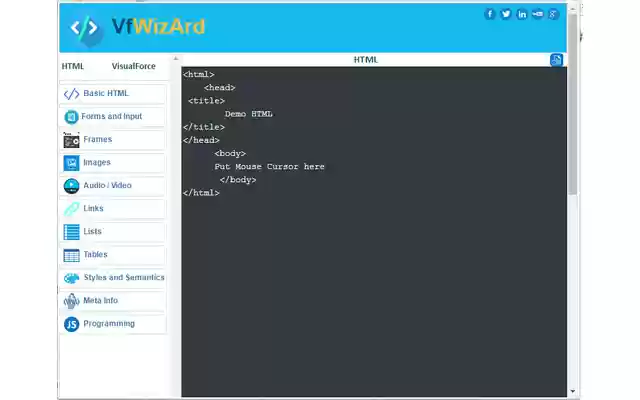Image resolution: width=640 pixels, height=400 pixels.
Task: Click the <head> tag line in editor
Action: 220,87
